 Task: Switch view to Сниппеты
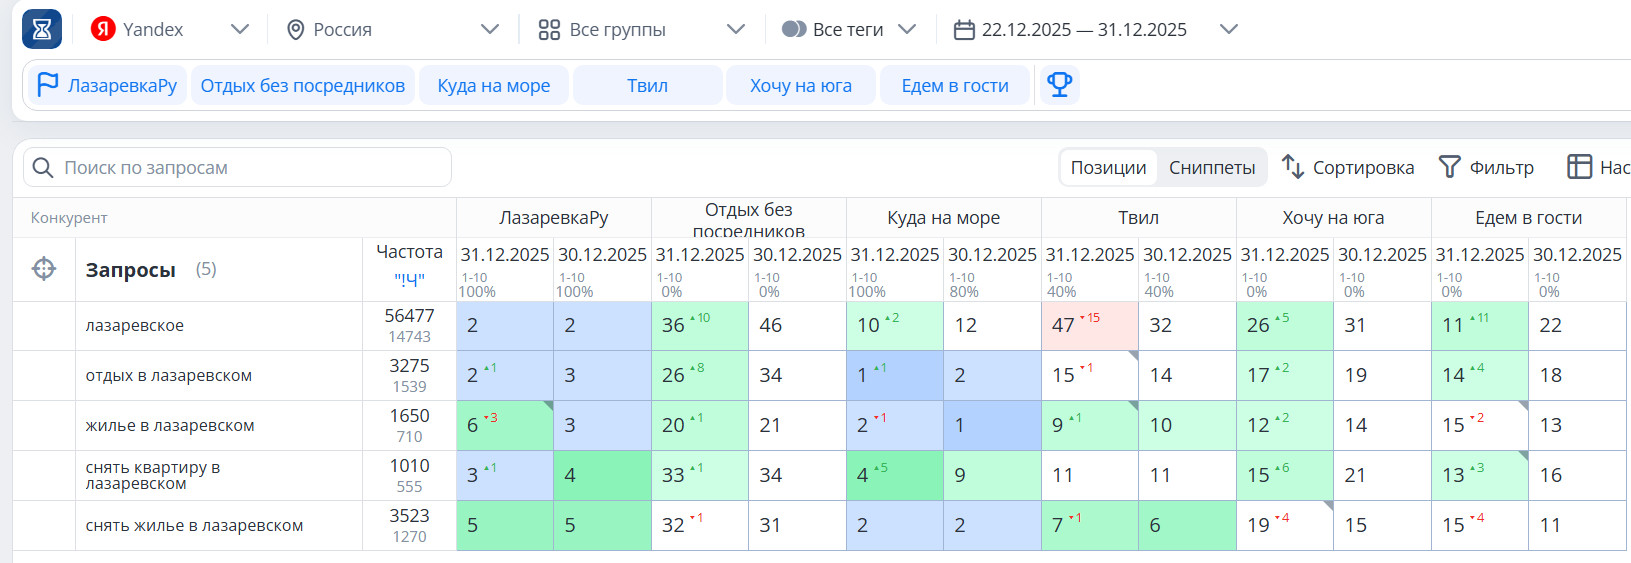coord(1212,167)
